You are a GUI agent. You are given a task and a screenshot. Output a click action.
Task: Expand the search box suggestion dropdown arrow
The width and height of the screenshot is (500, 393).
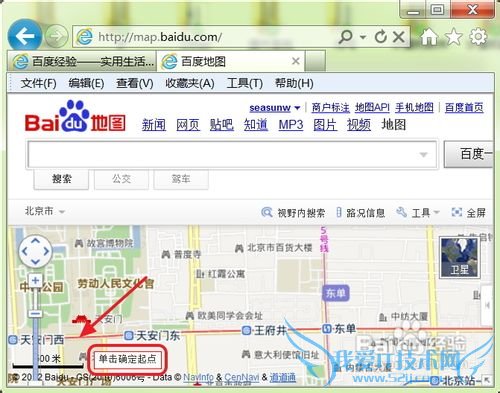pyautogui.click(x=423, y=155)
